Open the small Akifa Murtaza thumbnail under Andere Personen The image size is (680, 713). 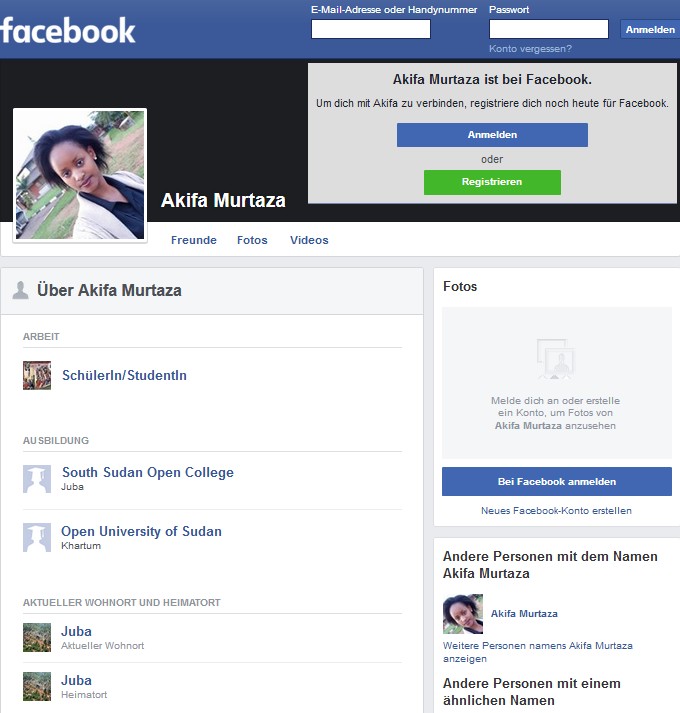(x=463, y=614)
